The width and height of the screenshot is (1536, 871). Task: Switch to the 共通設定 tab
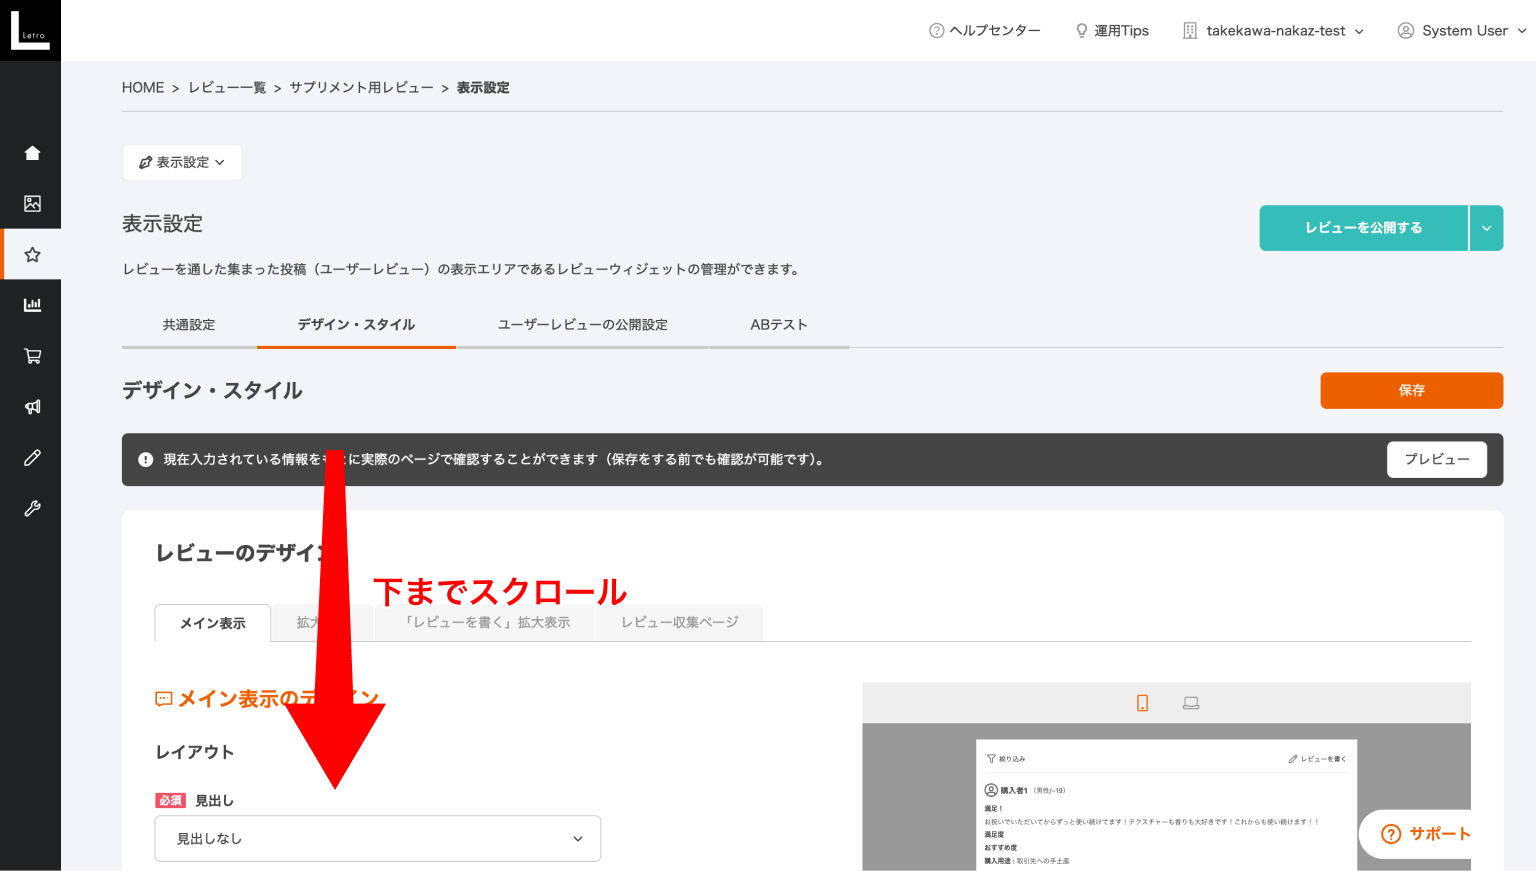(x=189, y=325)
